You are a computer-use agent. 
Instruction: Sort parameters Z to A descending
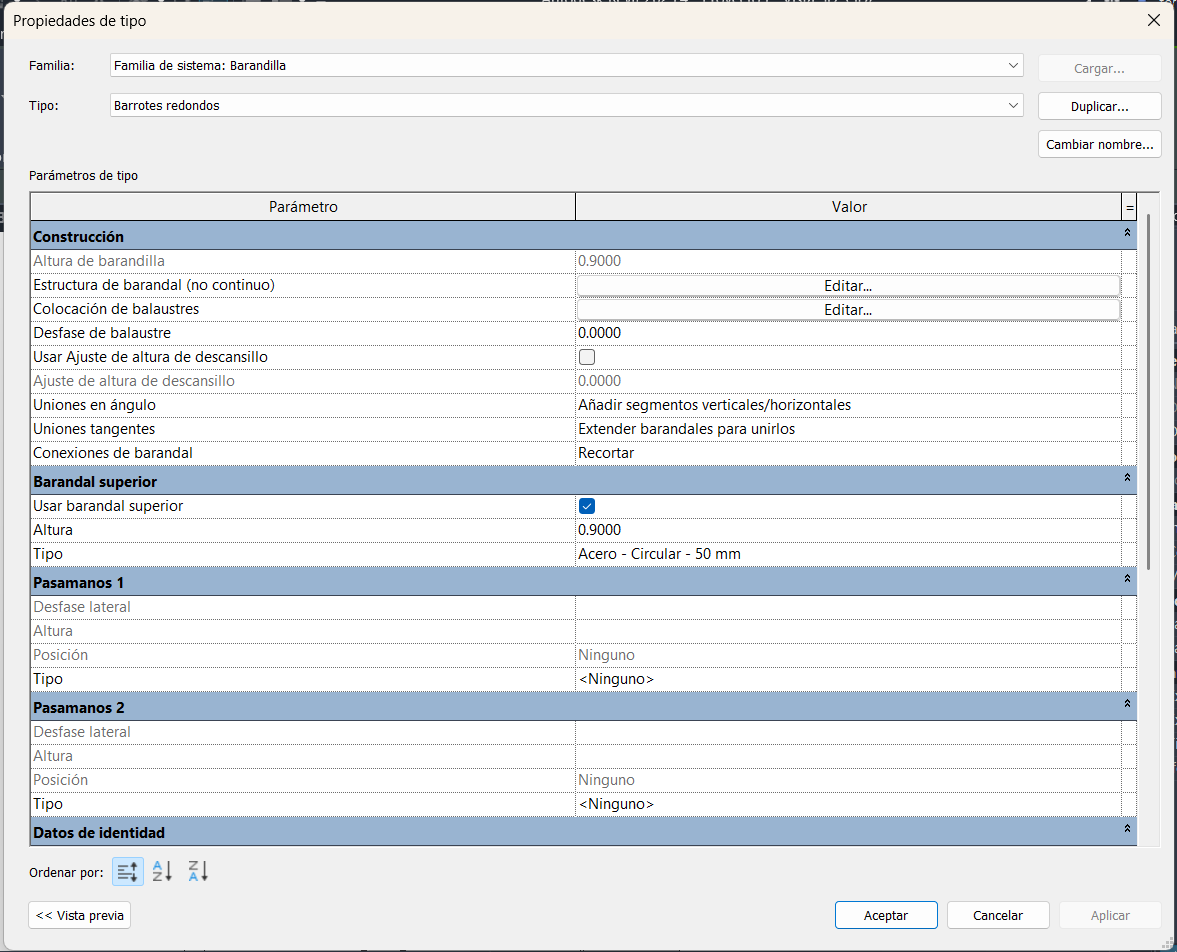[x=198, y=871]
